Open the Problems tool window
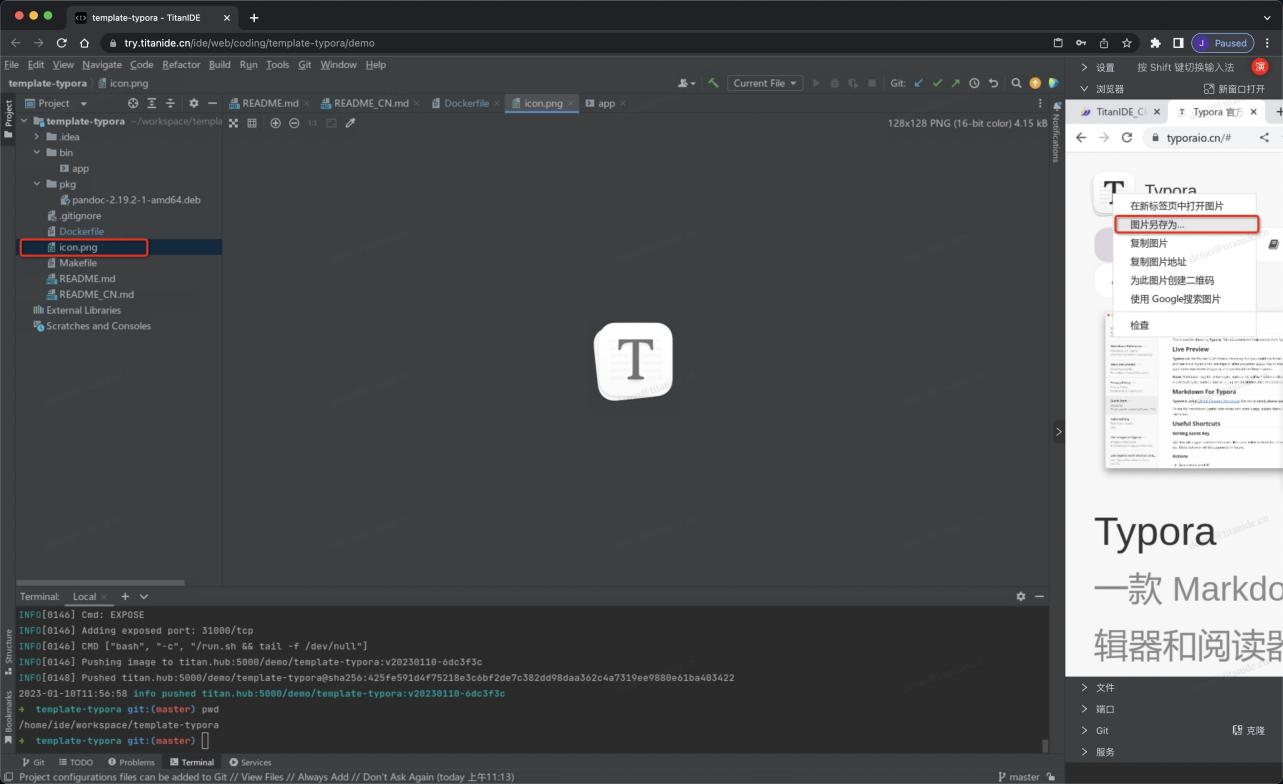 [133, 762]
